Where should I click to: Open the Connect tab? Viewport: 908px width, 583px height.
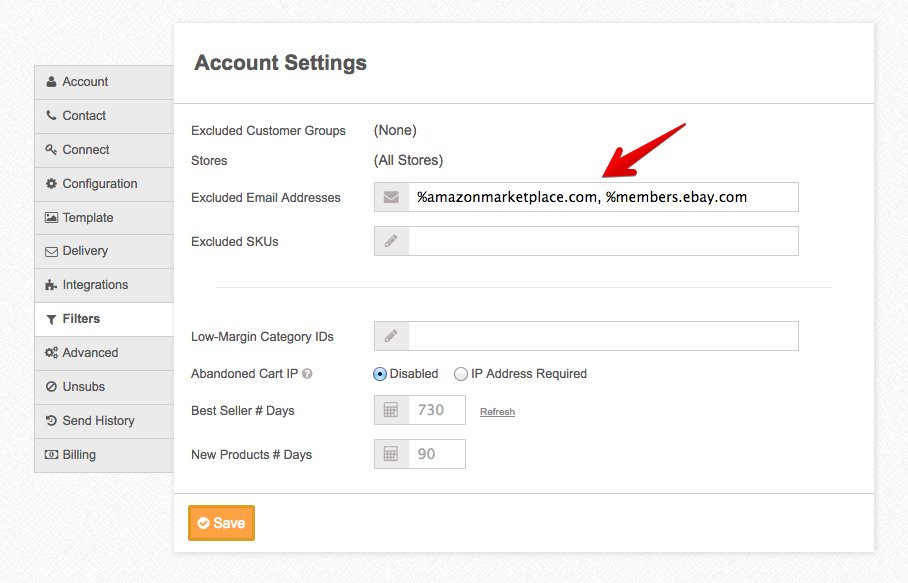(x=86, y=150)
